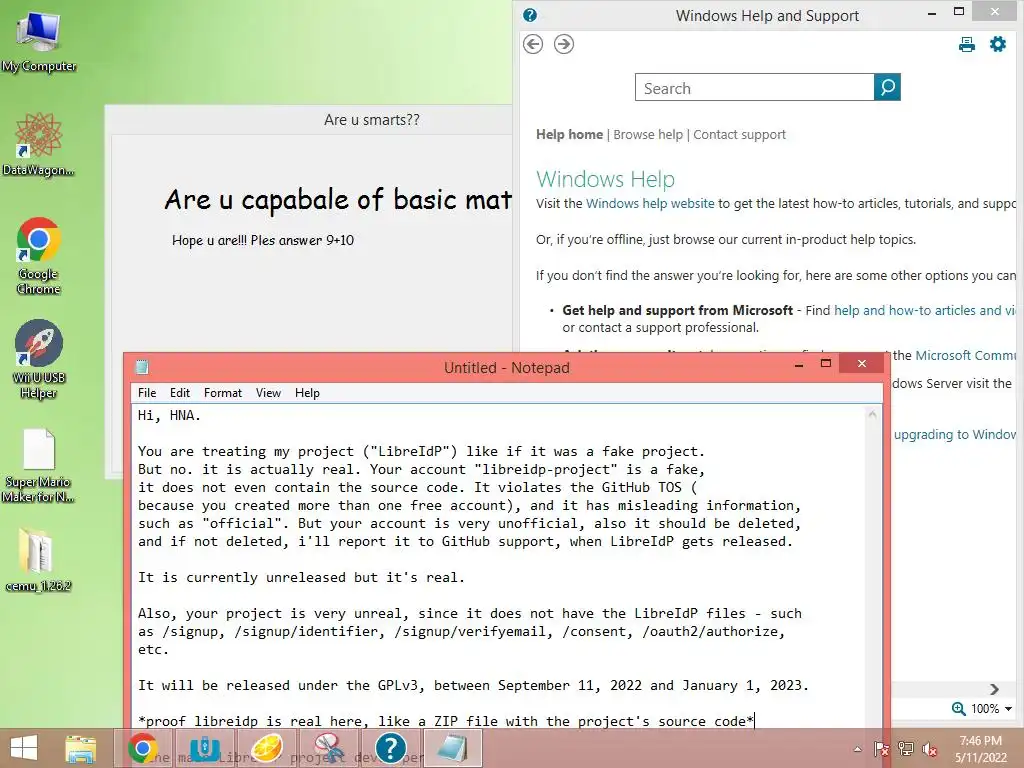
Task: Open the Notepad Format menu
Action: pos(223,393)
